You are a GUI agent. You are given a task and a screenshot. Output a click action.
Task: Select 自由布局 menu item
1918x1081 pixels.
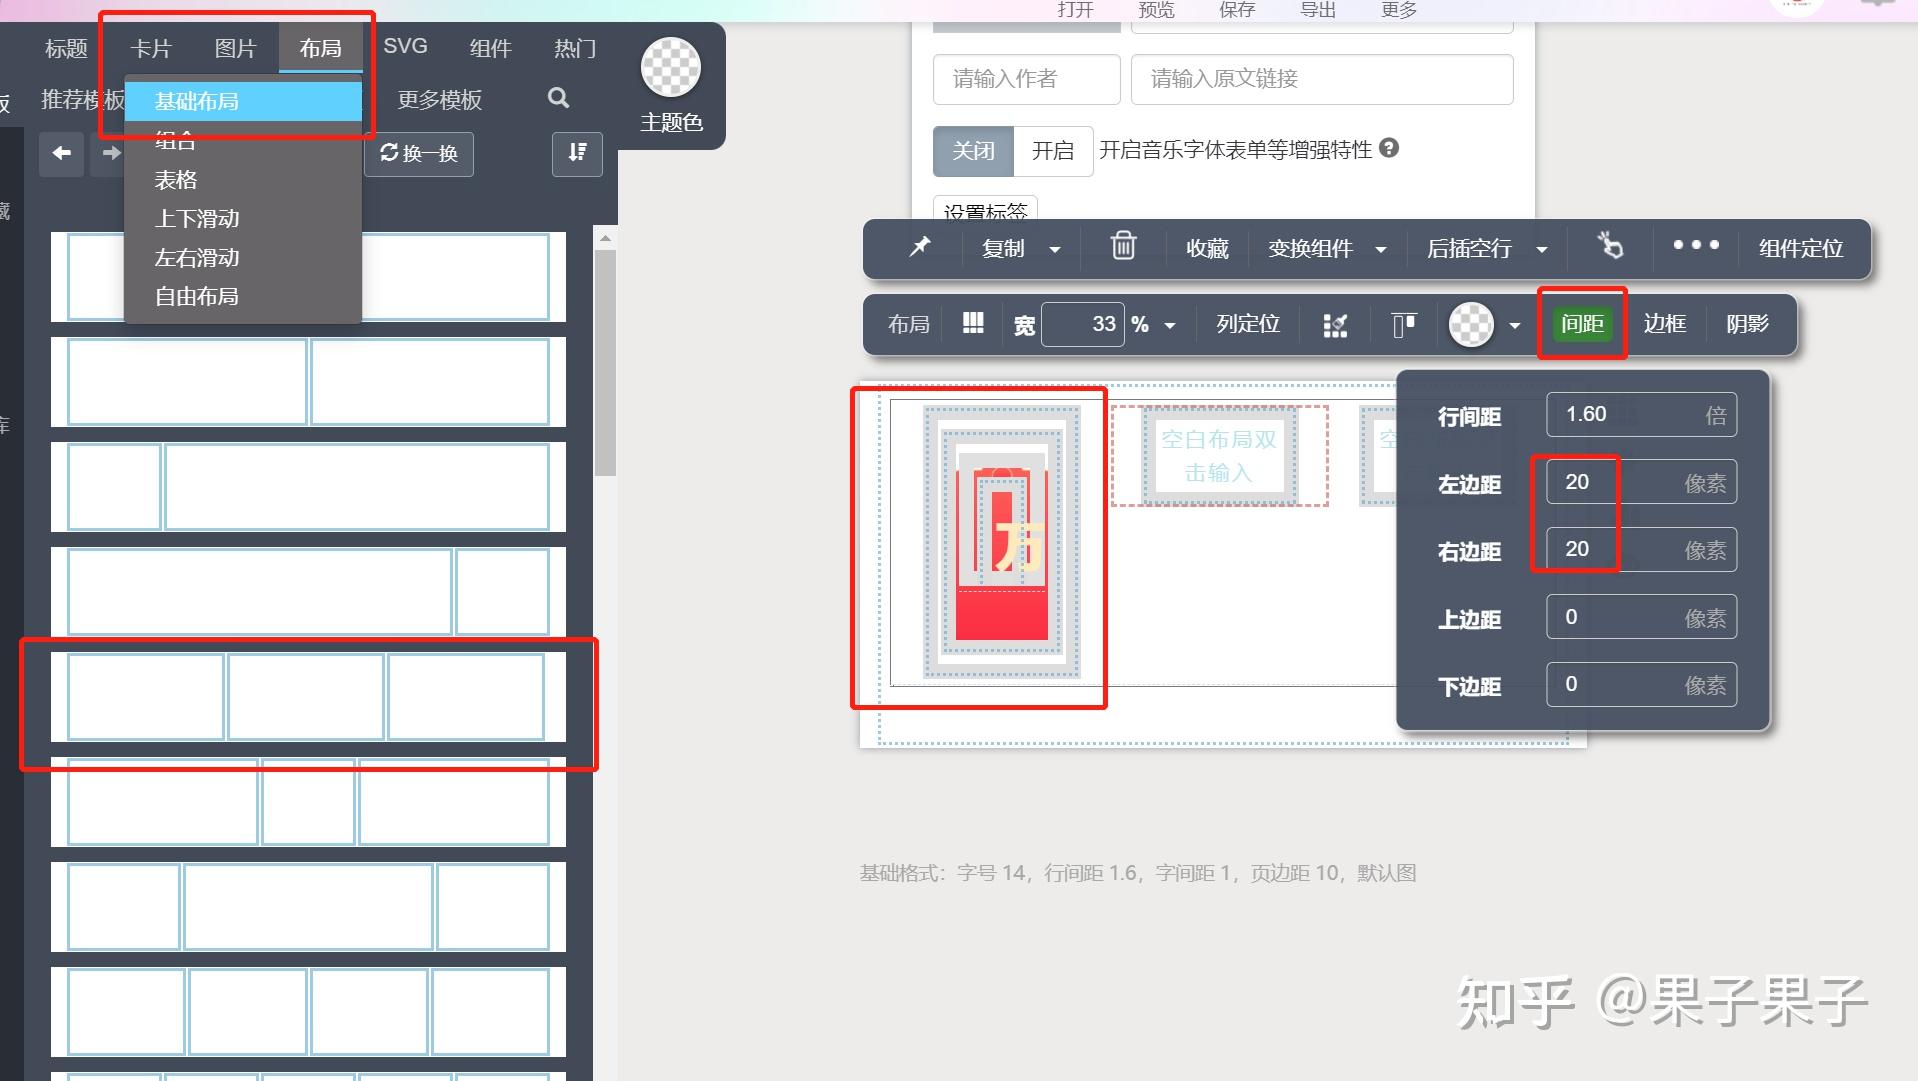243,297
